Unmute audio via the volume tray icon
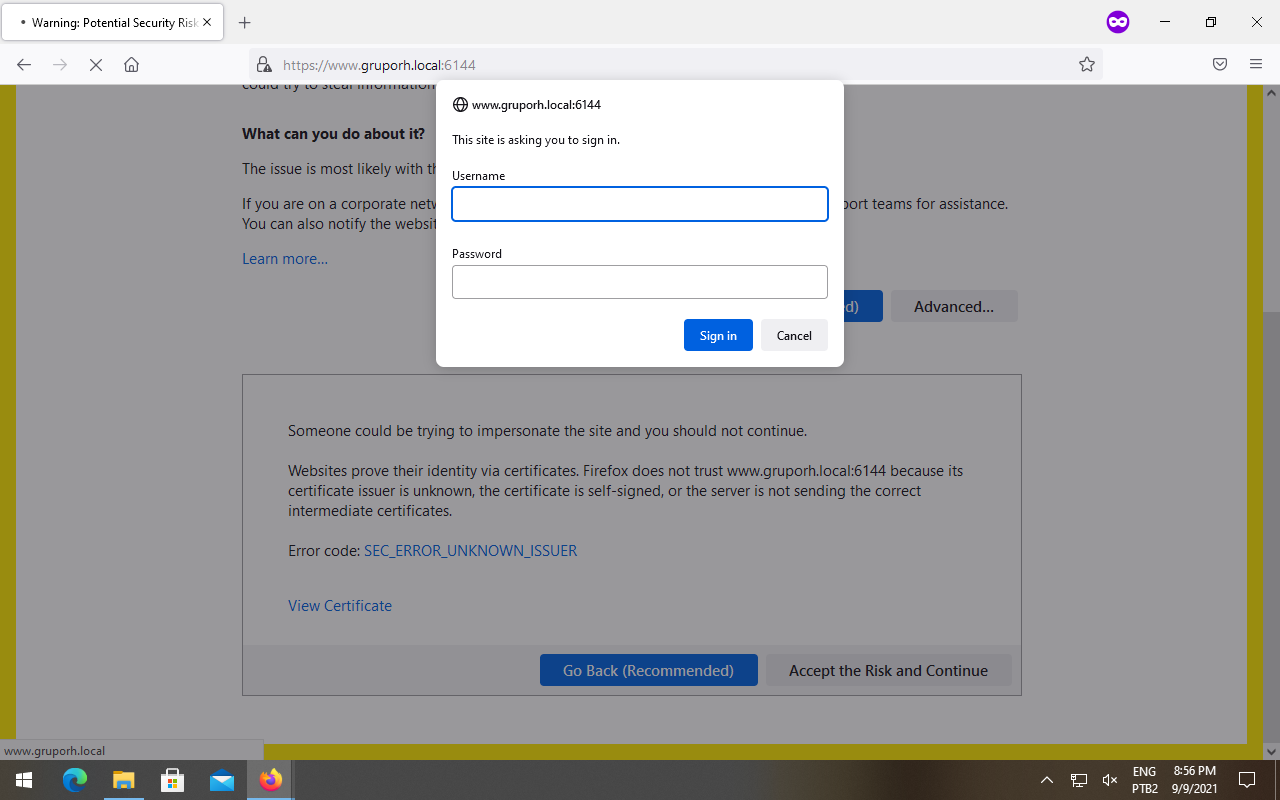 click(x=1109, y=780)
